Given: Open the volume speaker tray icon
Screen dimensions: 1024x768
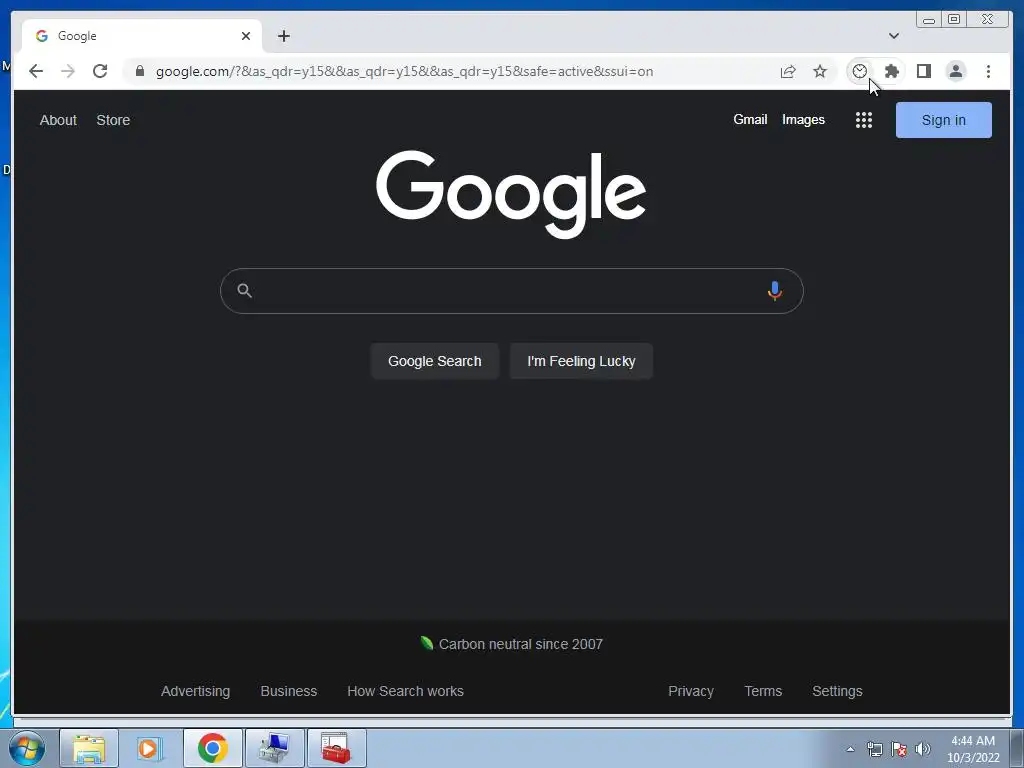Looking at the screenshot, I should tap(923, 749).
